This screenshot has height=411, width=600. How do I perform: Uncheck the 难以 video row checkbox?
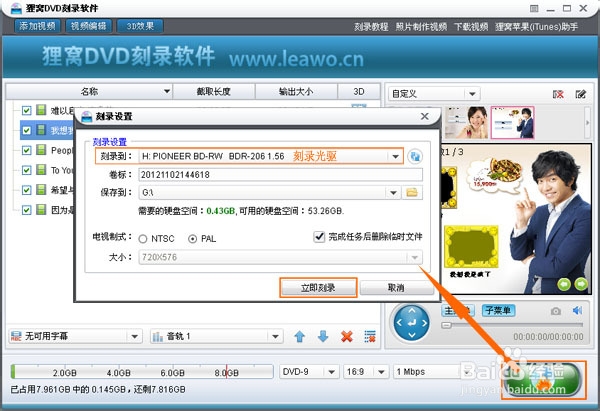click(x=26, y=111)
